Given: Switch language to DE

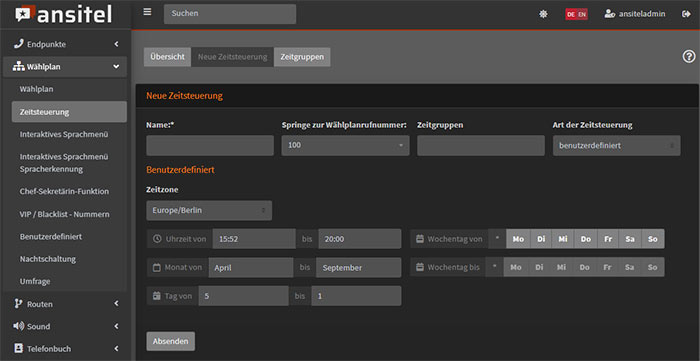Looking at the screenshot, I should (571, 14).
